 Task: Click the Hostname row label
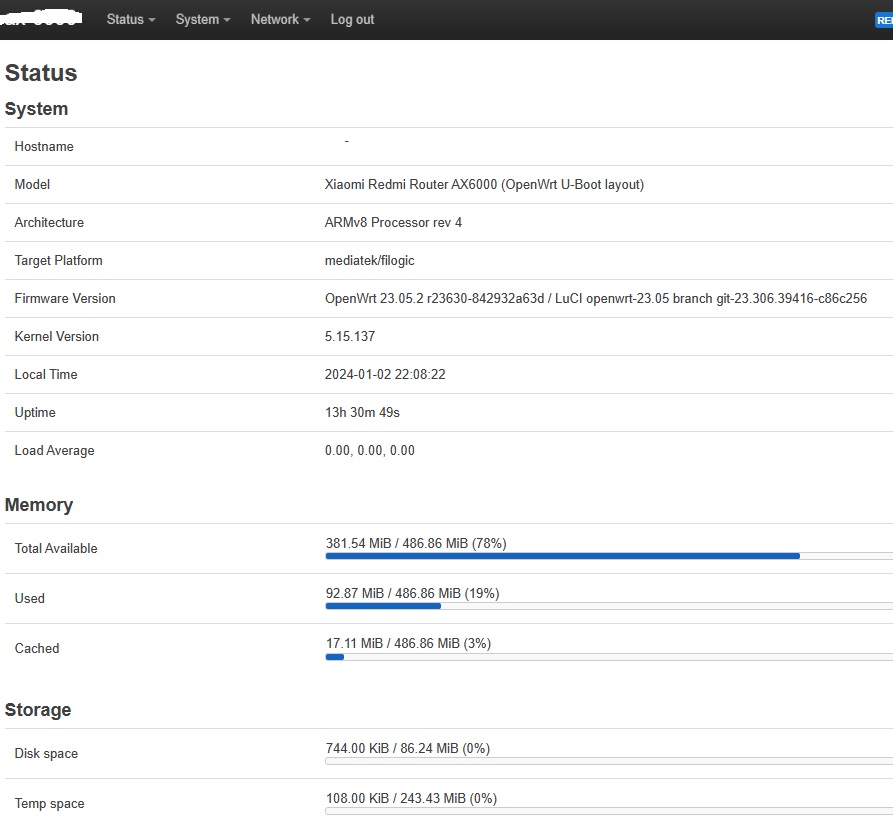tap(44, 146)
